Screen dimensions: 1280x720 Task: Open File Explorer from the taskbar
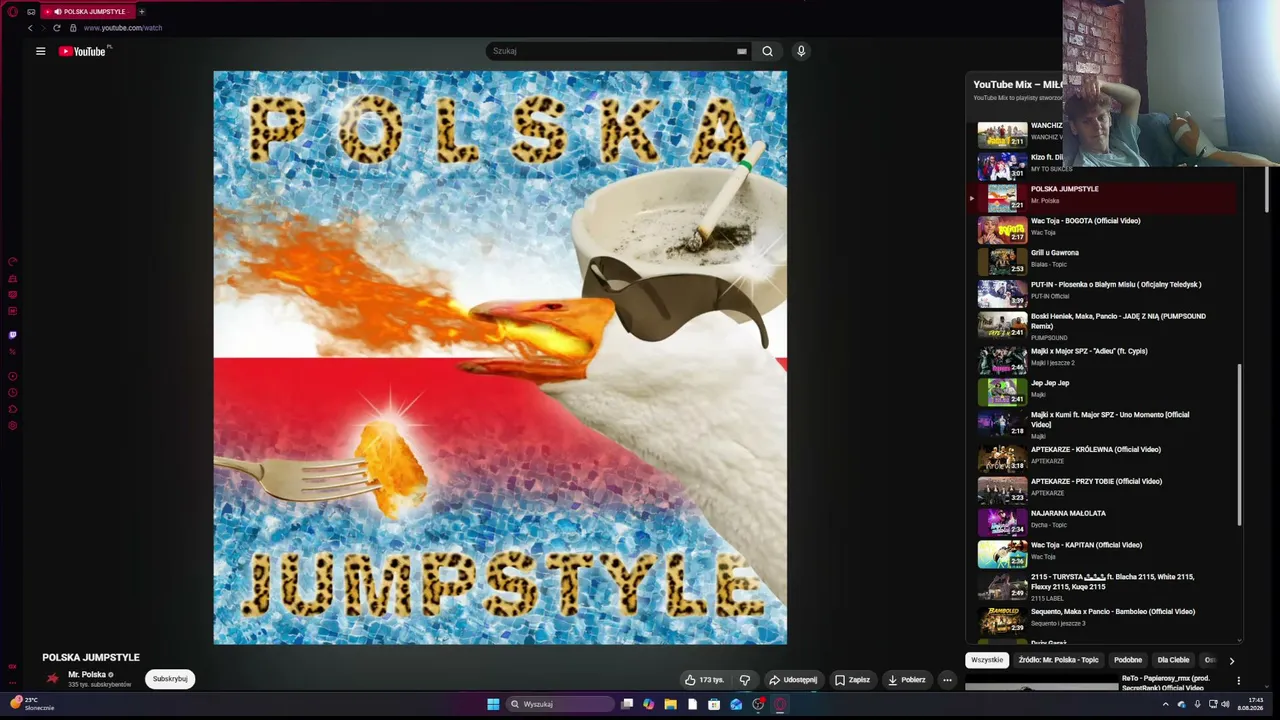pyautogui.click(x=670, y=704)
